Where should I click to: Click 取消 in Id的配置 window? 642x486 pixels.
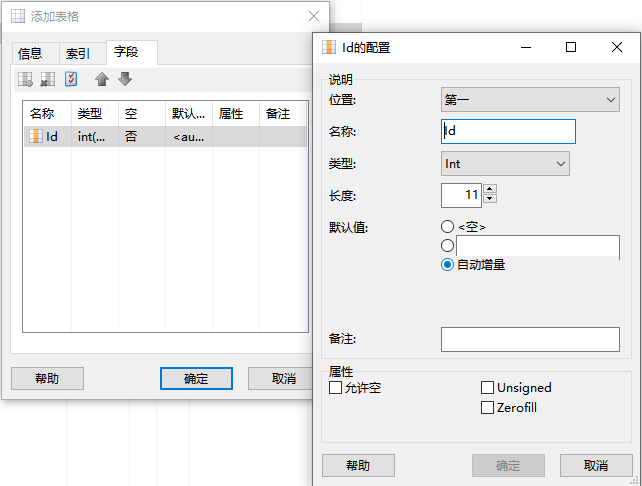(x=596, y=466)
